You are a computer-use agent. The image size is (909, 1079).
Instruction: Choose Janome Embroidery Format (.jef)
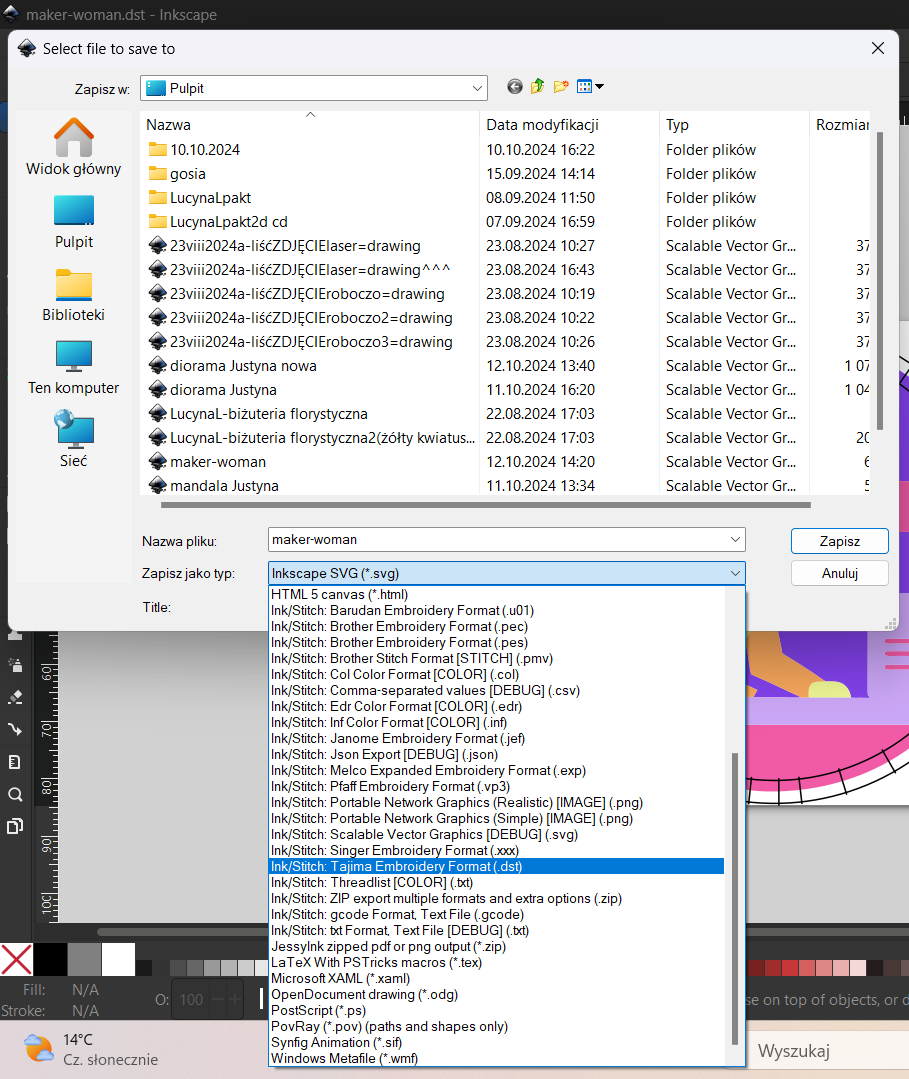click(x=496, y=738)
